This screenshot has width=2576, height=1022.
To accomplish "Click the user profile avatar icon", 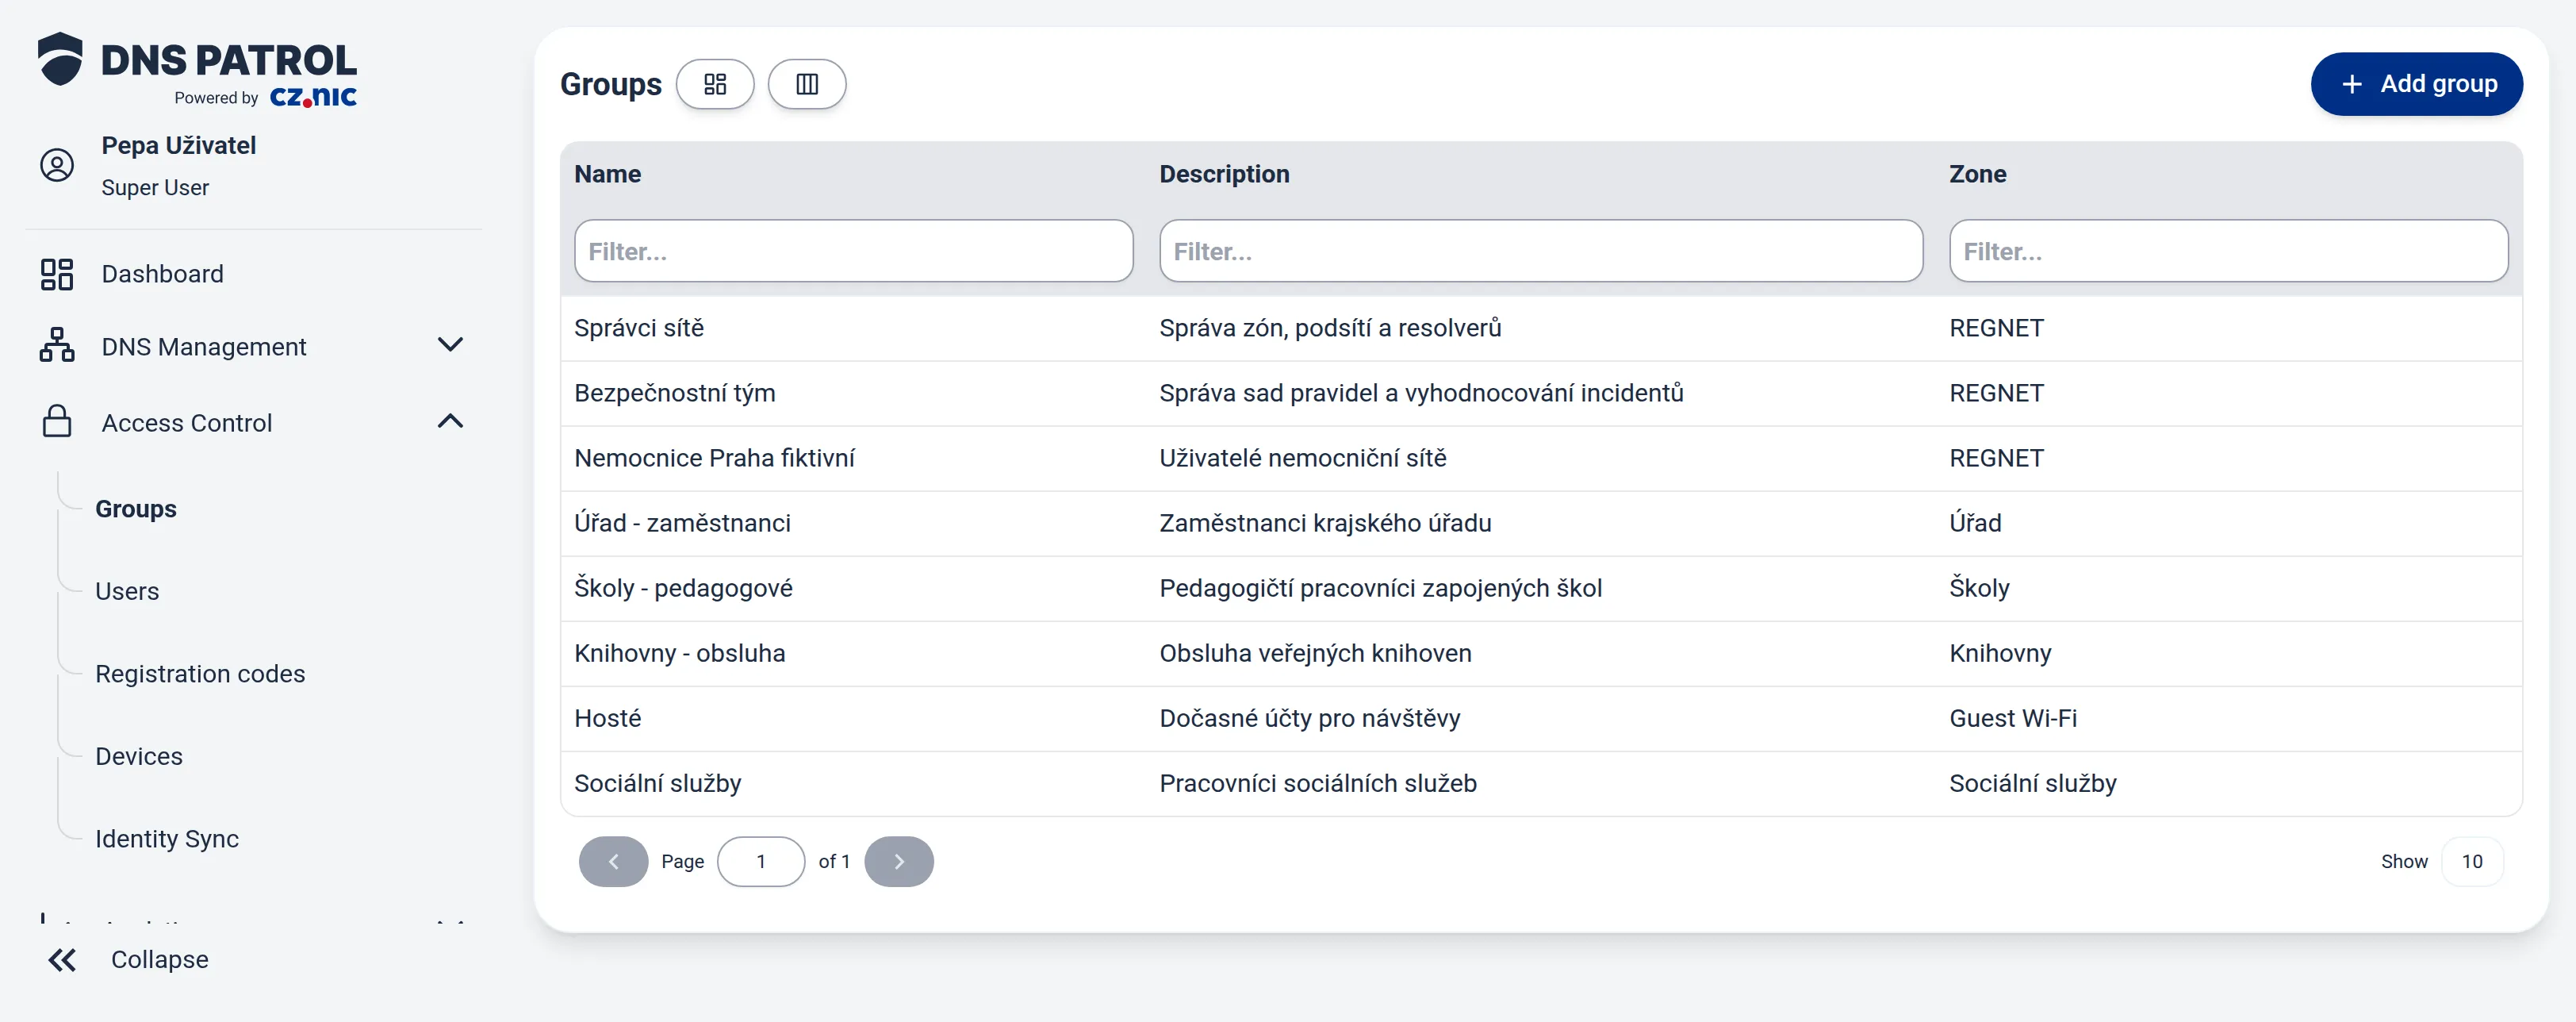I will pyautogui.click(x=57, y=165).
